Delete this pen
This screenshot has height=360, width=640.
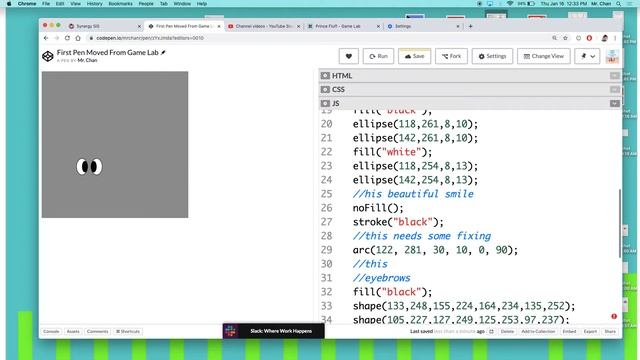click(x=507, y=331)
